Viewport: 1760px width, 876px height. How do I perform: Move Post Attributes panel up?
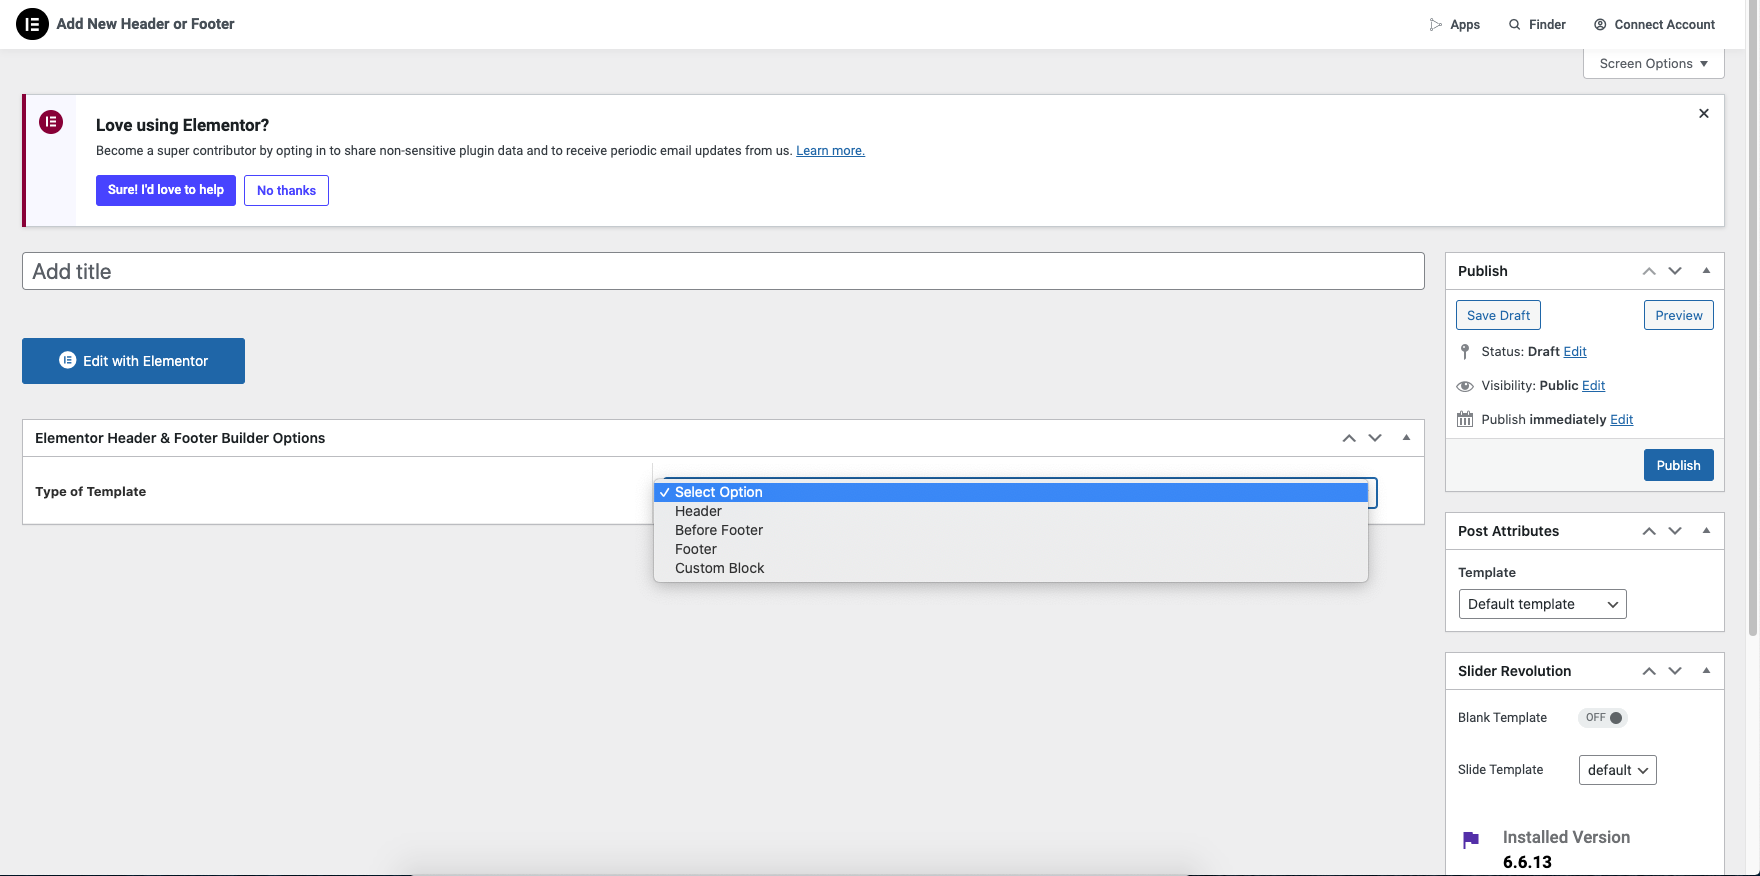1649,531
